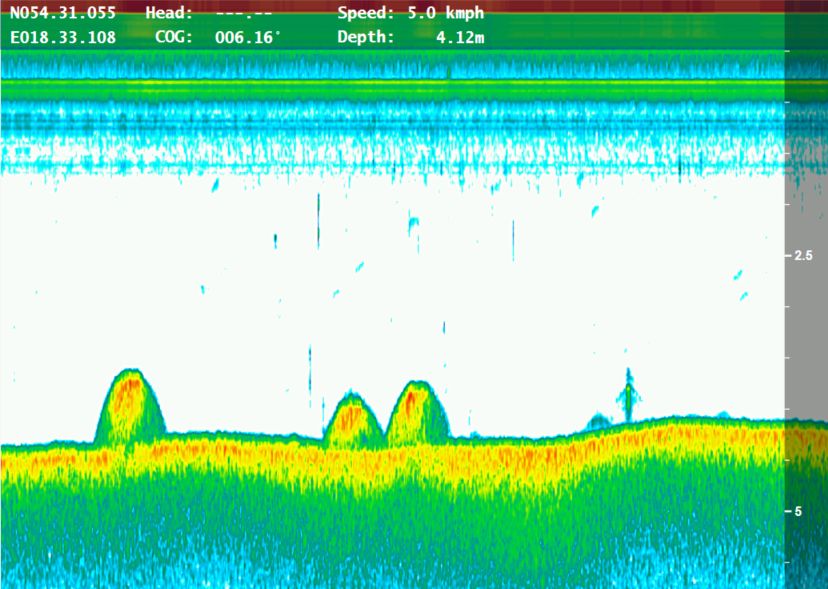Click the 5 depth scale label

click(798, 511)
